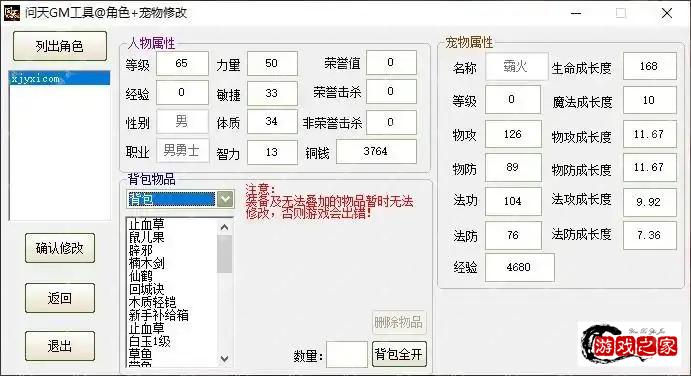Click the pet 等级 field showing 0
691x376 pixels.
click(513, 100)
